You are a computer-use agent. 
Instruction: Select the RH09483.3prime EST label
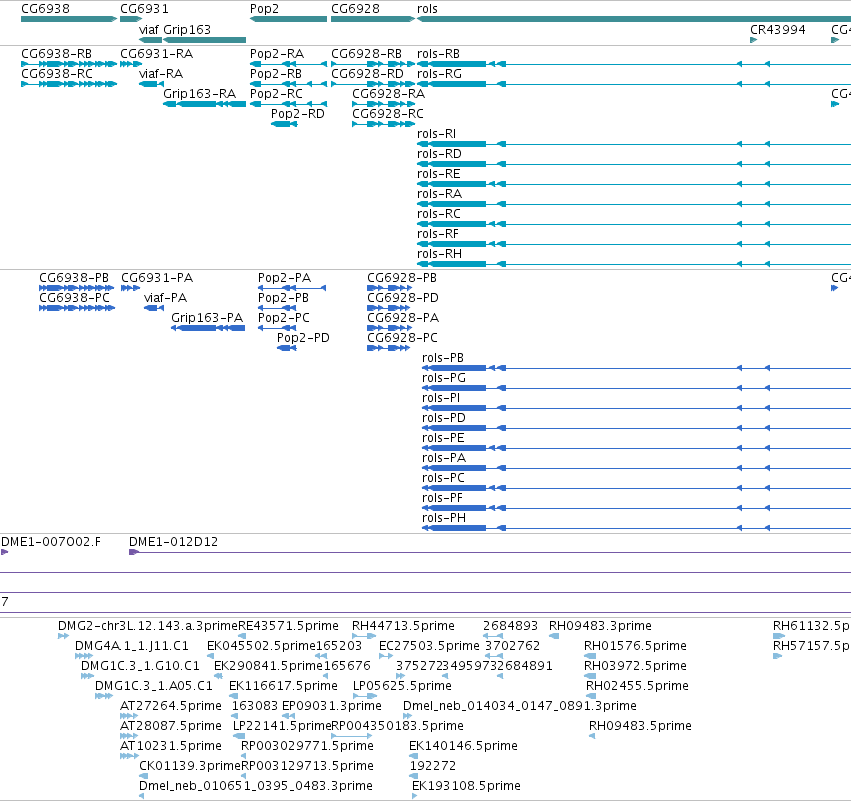(600, 626)
